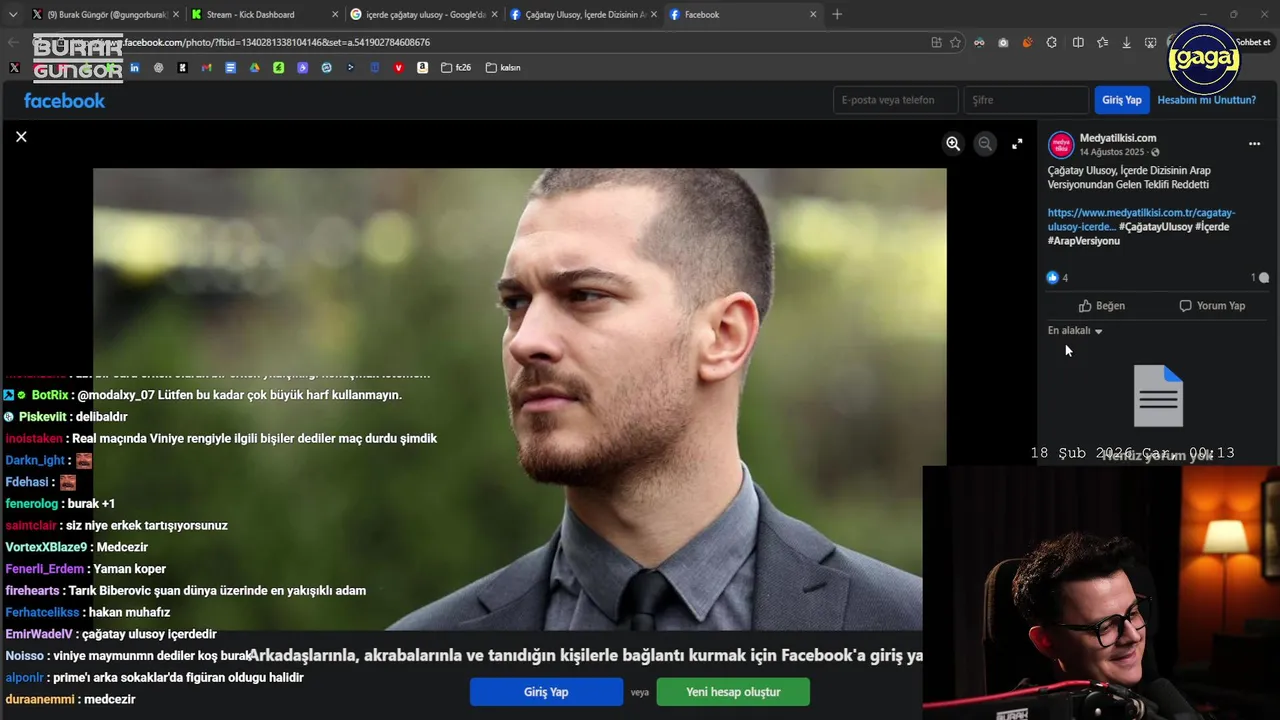
Task: Close the Google search tab
Action: [494, 15]
